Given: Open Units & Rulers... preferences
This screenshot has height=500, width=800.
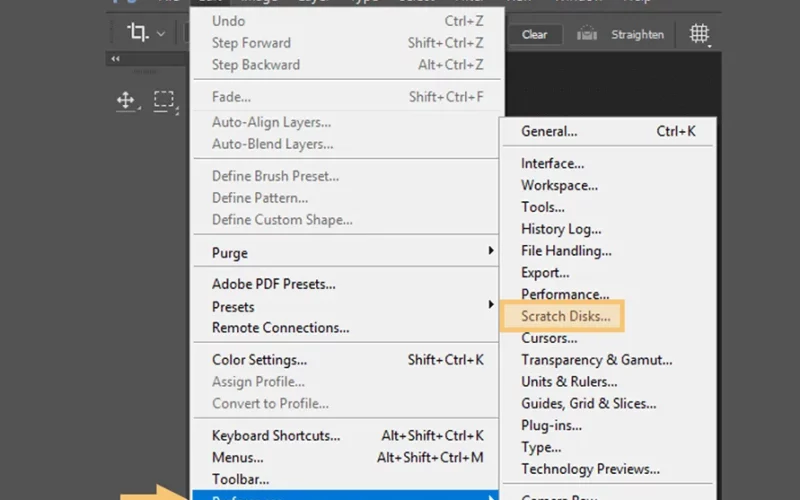Looking at the screenshot, I should [608, 382].
